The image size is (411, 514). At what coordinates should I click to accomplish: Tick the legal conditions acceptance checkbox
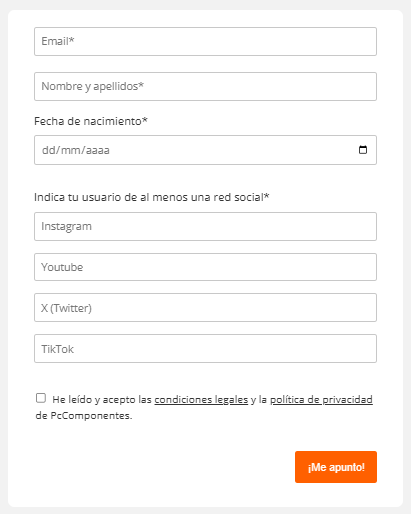pos(41,398)
